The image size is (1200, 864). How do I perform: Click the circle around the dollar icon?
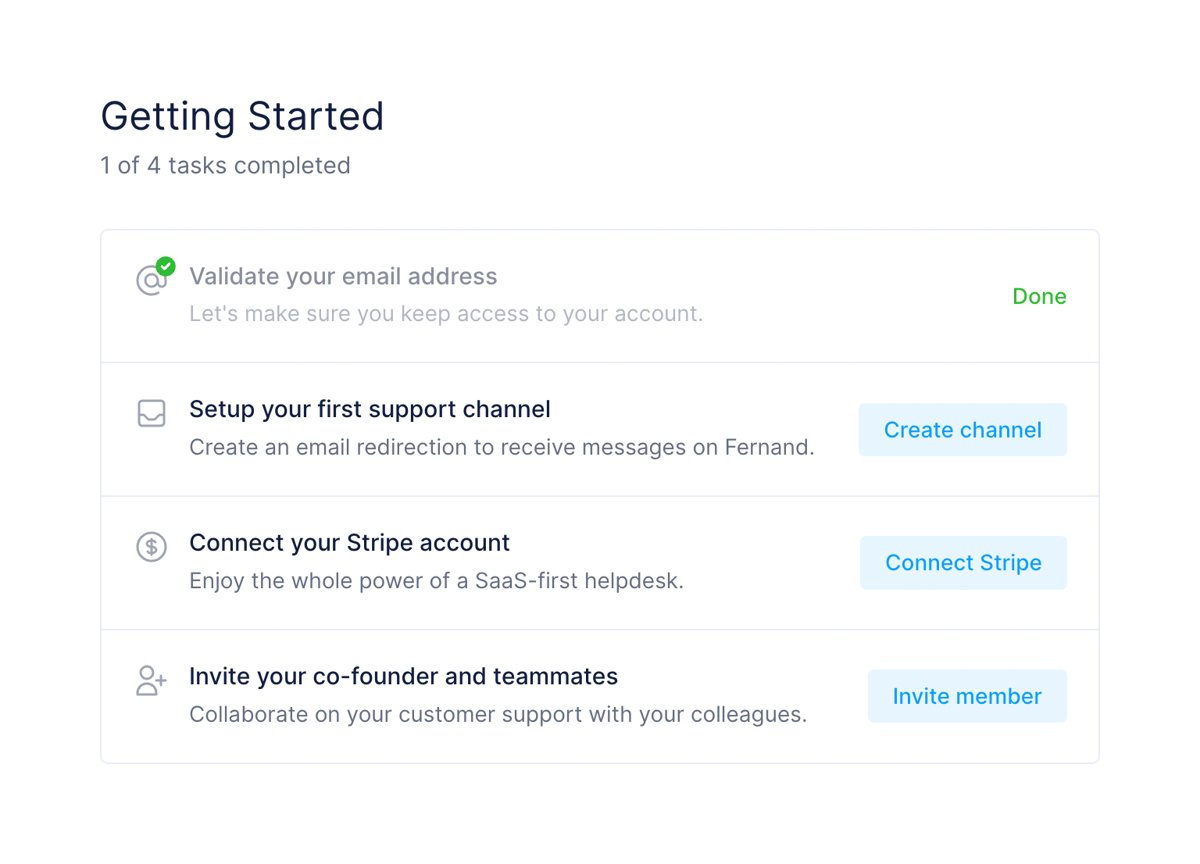[x=151, y=546]
